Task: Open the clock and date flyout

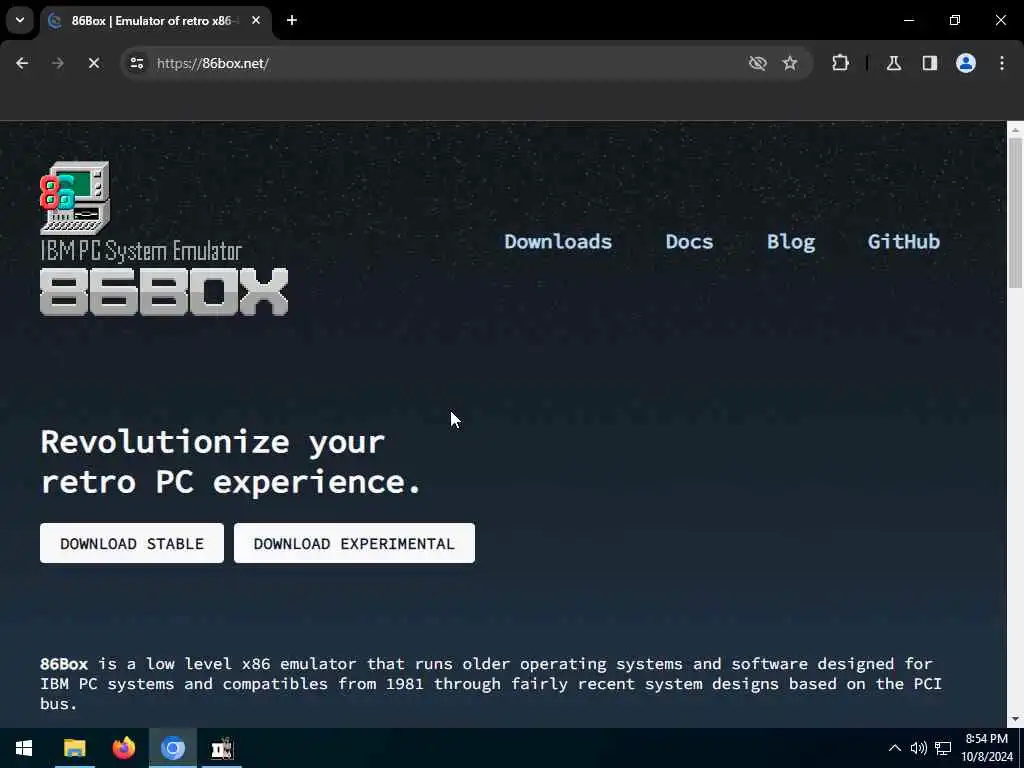Action: (x=986, y=748)
